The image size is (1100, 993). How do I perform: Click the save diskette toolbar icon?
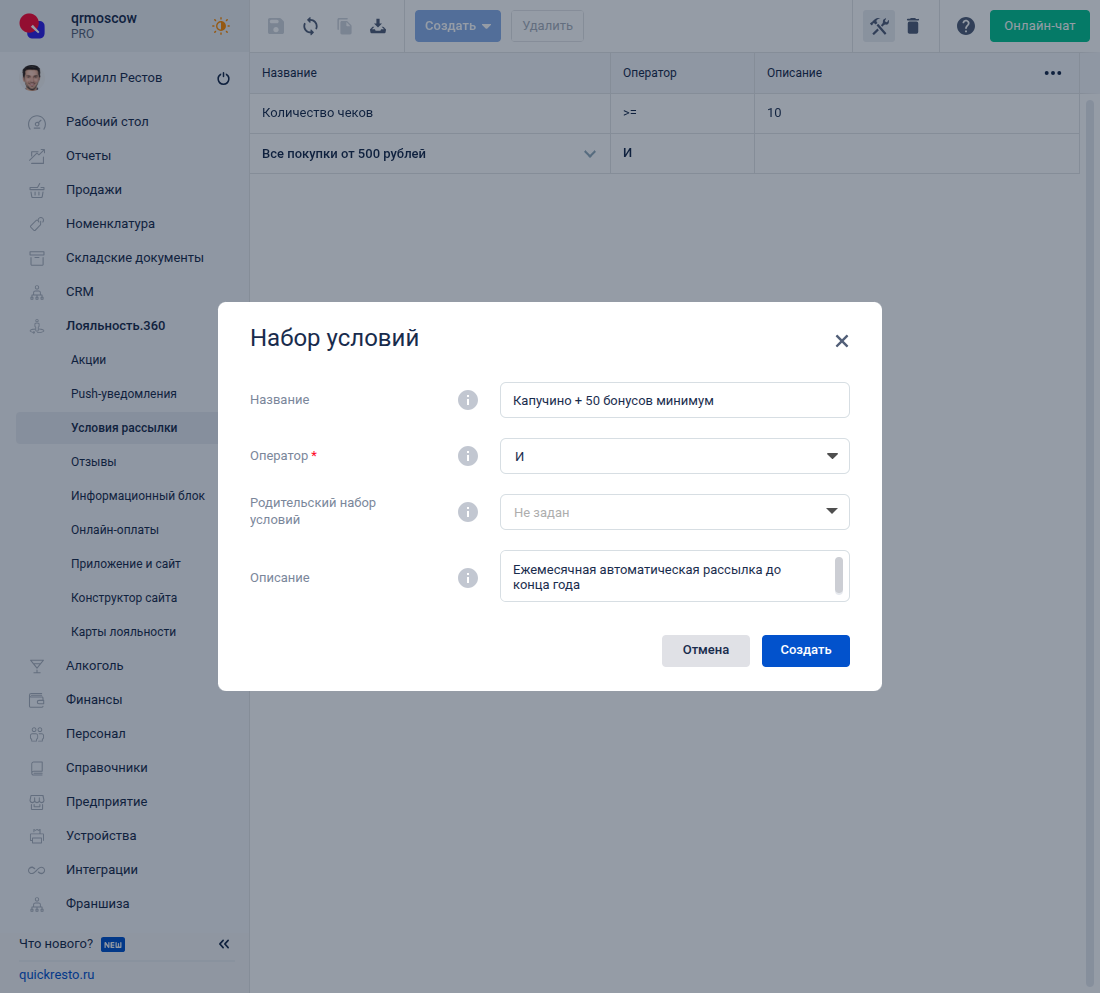pyautogui.click(x=276, y=26)
